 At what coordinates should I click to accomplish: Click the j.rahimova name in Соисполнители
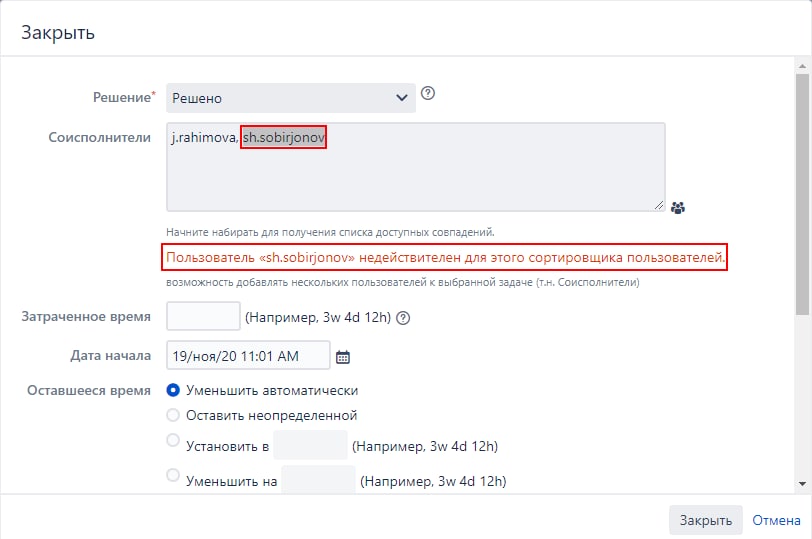coord(205,138)
